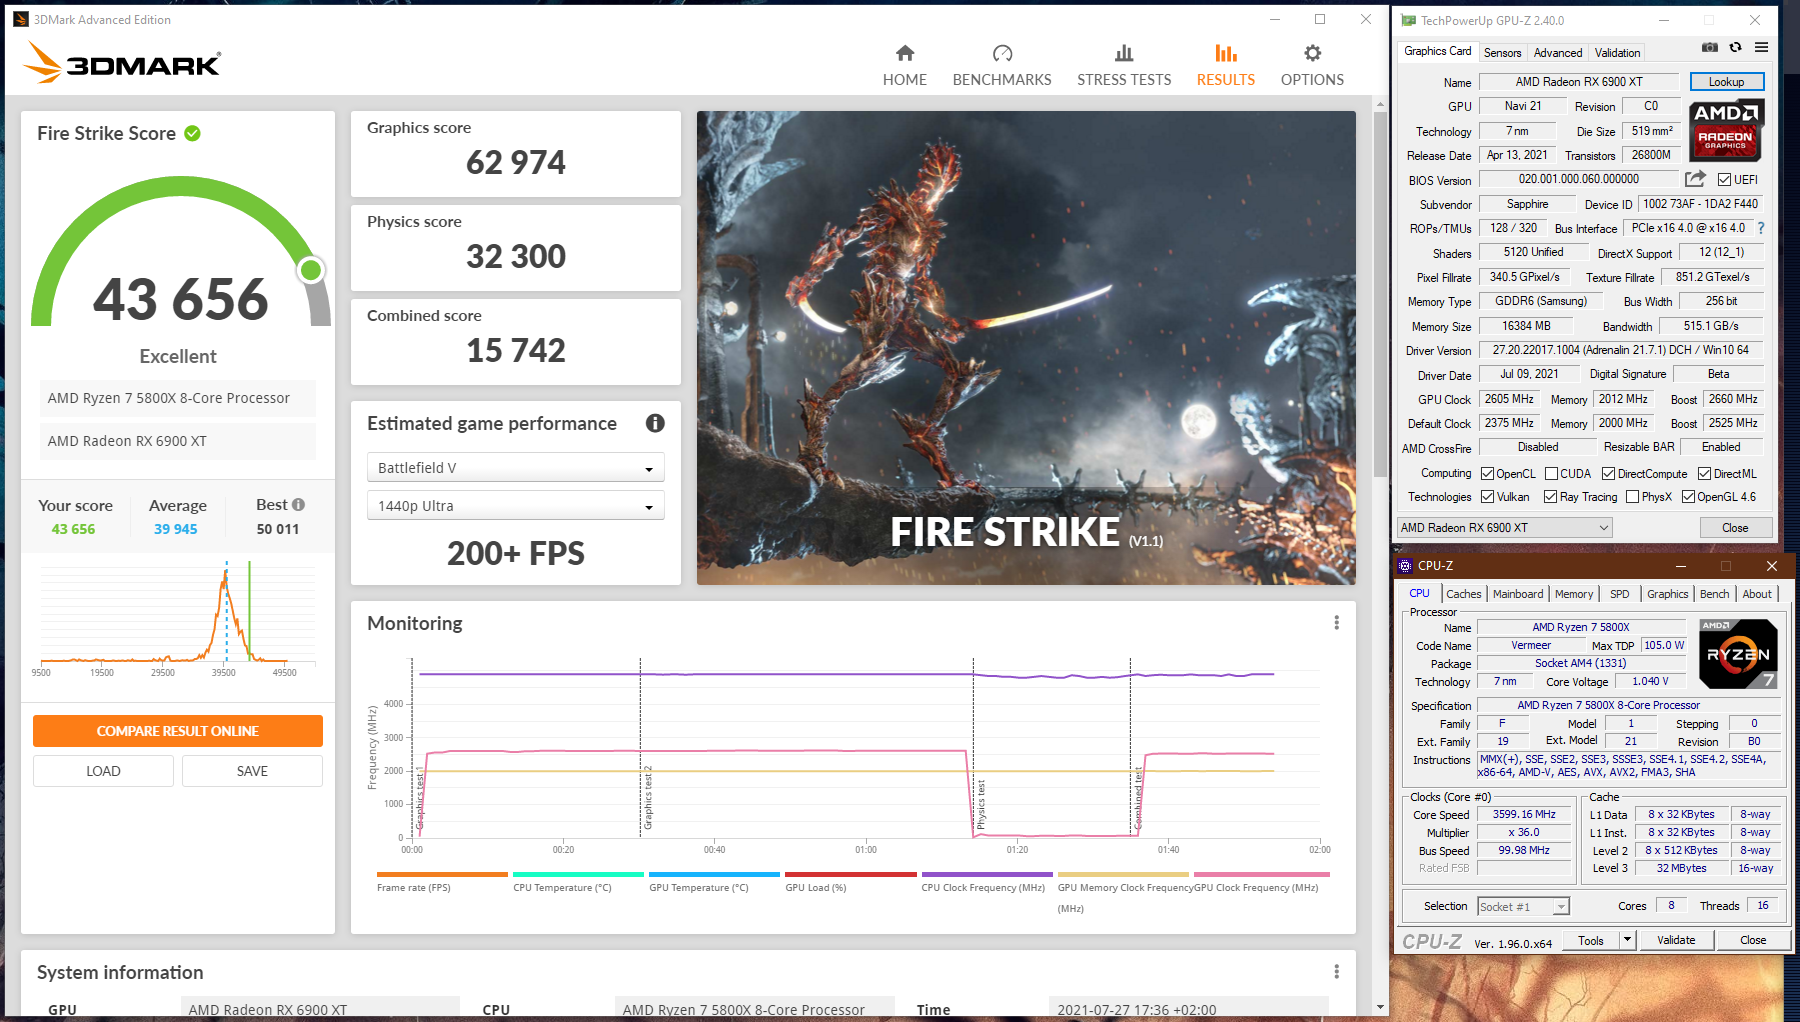Show info about the Best score
The width and height of the screenshot is (1800, 1022).
298,505
